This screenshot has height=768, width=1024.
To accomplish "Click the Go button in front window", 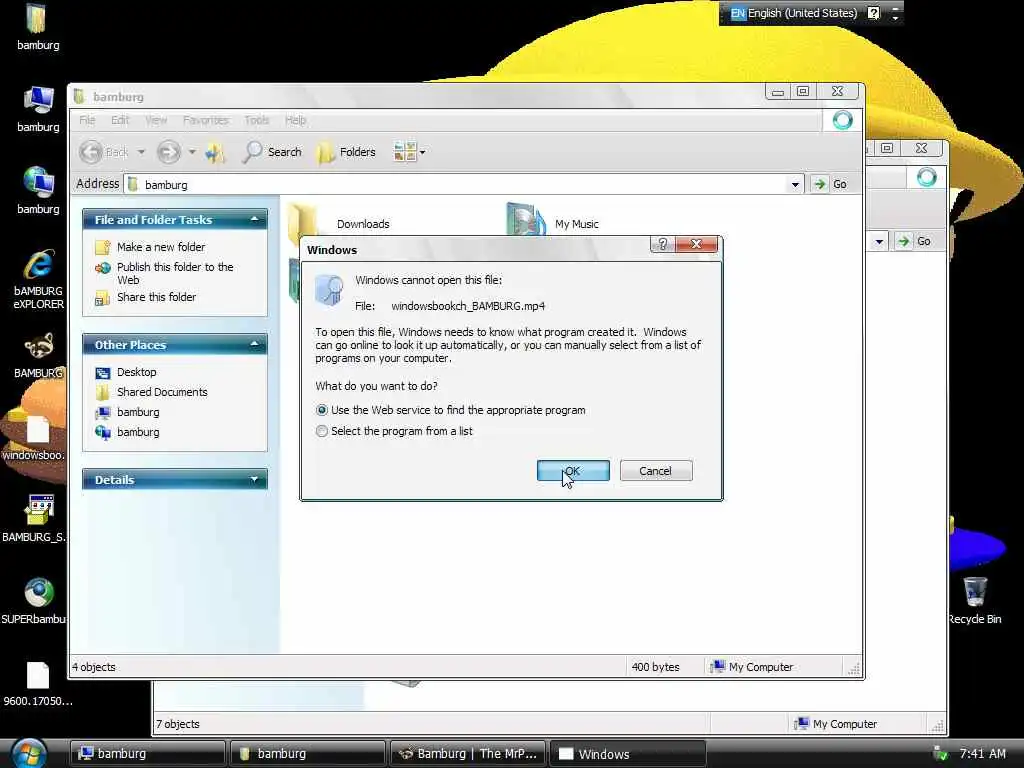I will pyautogui.click(x=830, y=184).
